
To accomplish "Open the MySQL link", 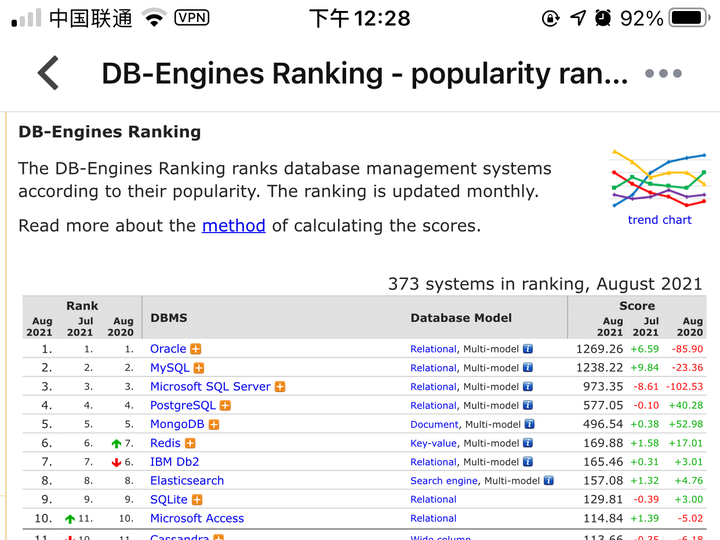I will click(169, 368).
